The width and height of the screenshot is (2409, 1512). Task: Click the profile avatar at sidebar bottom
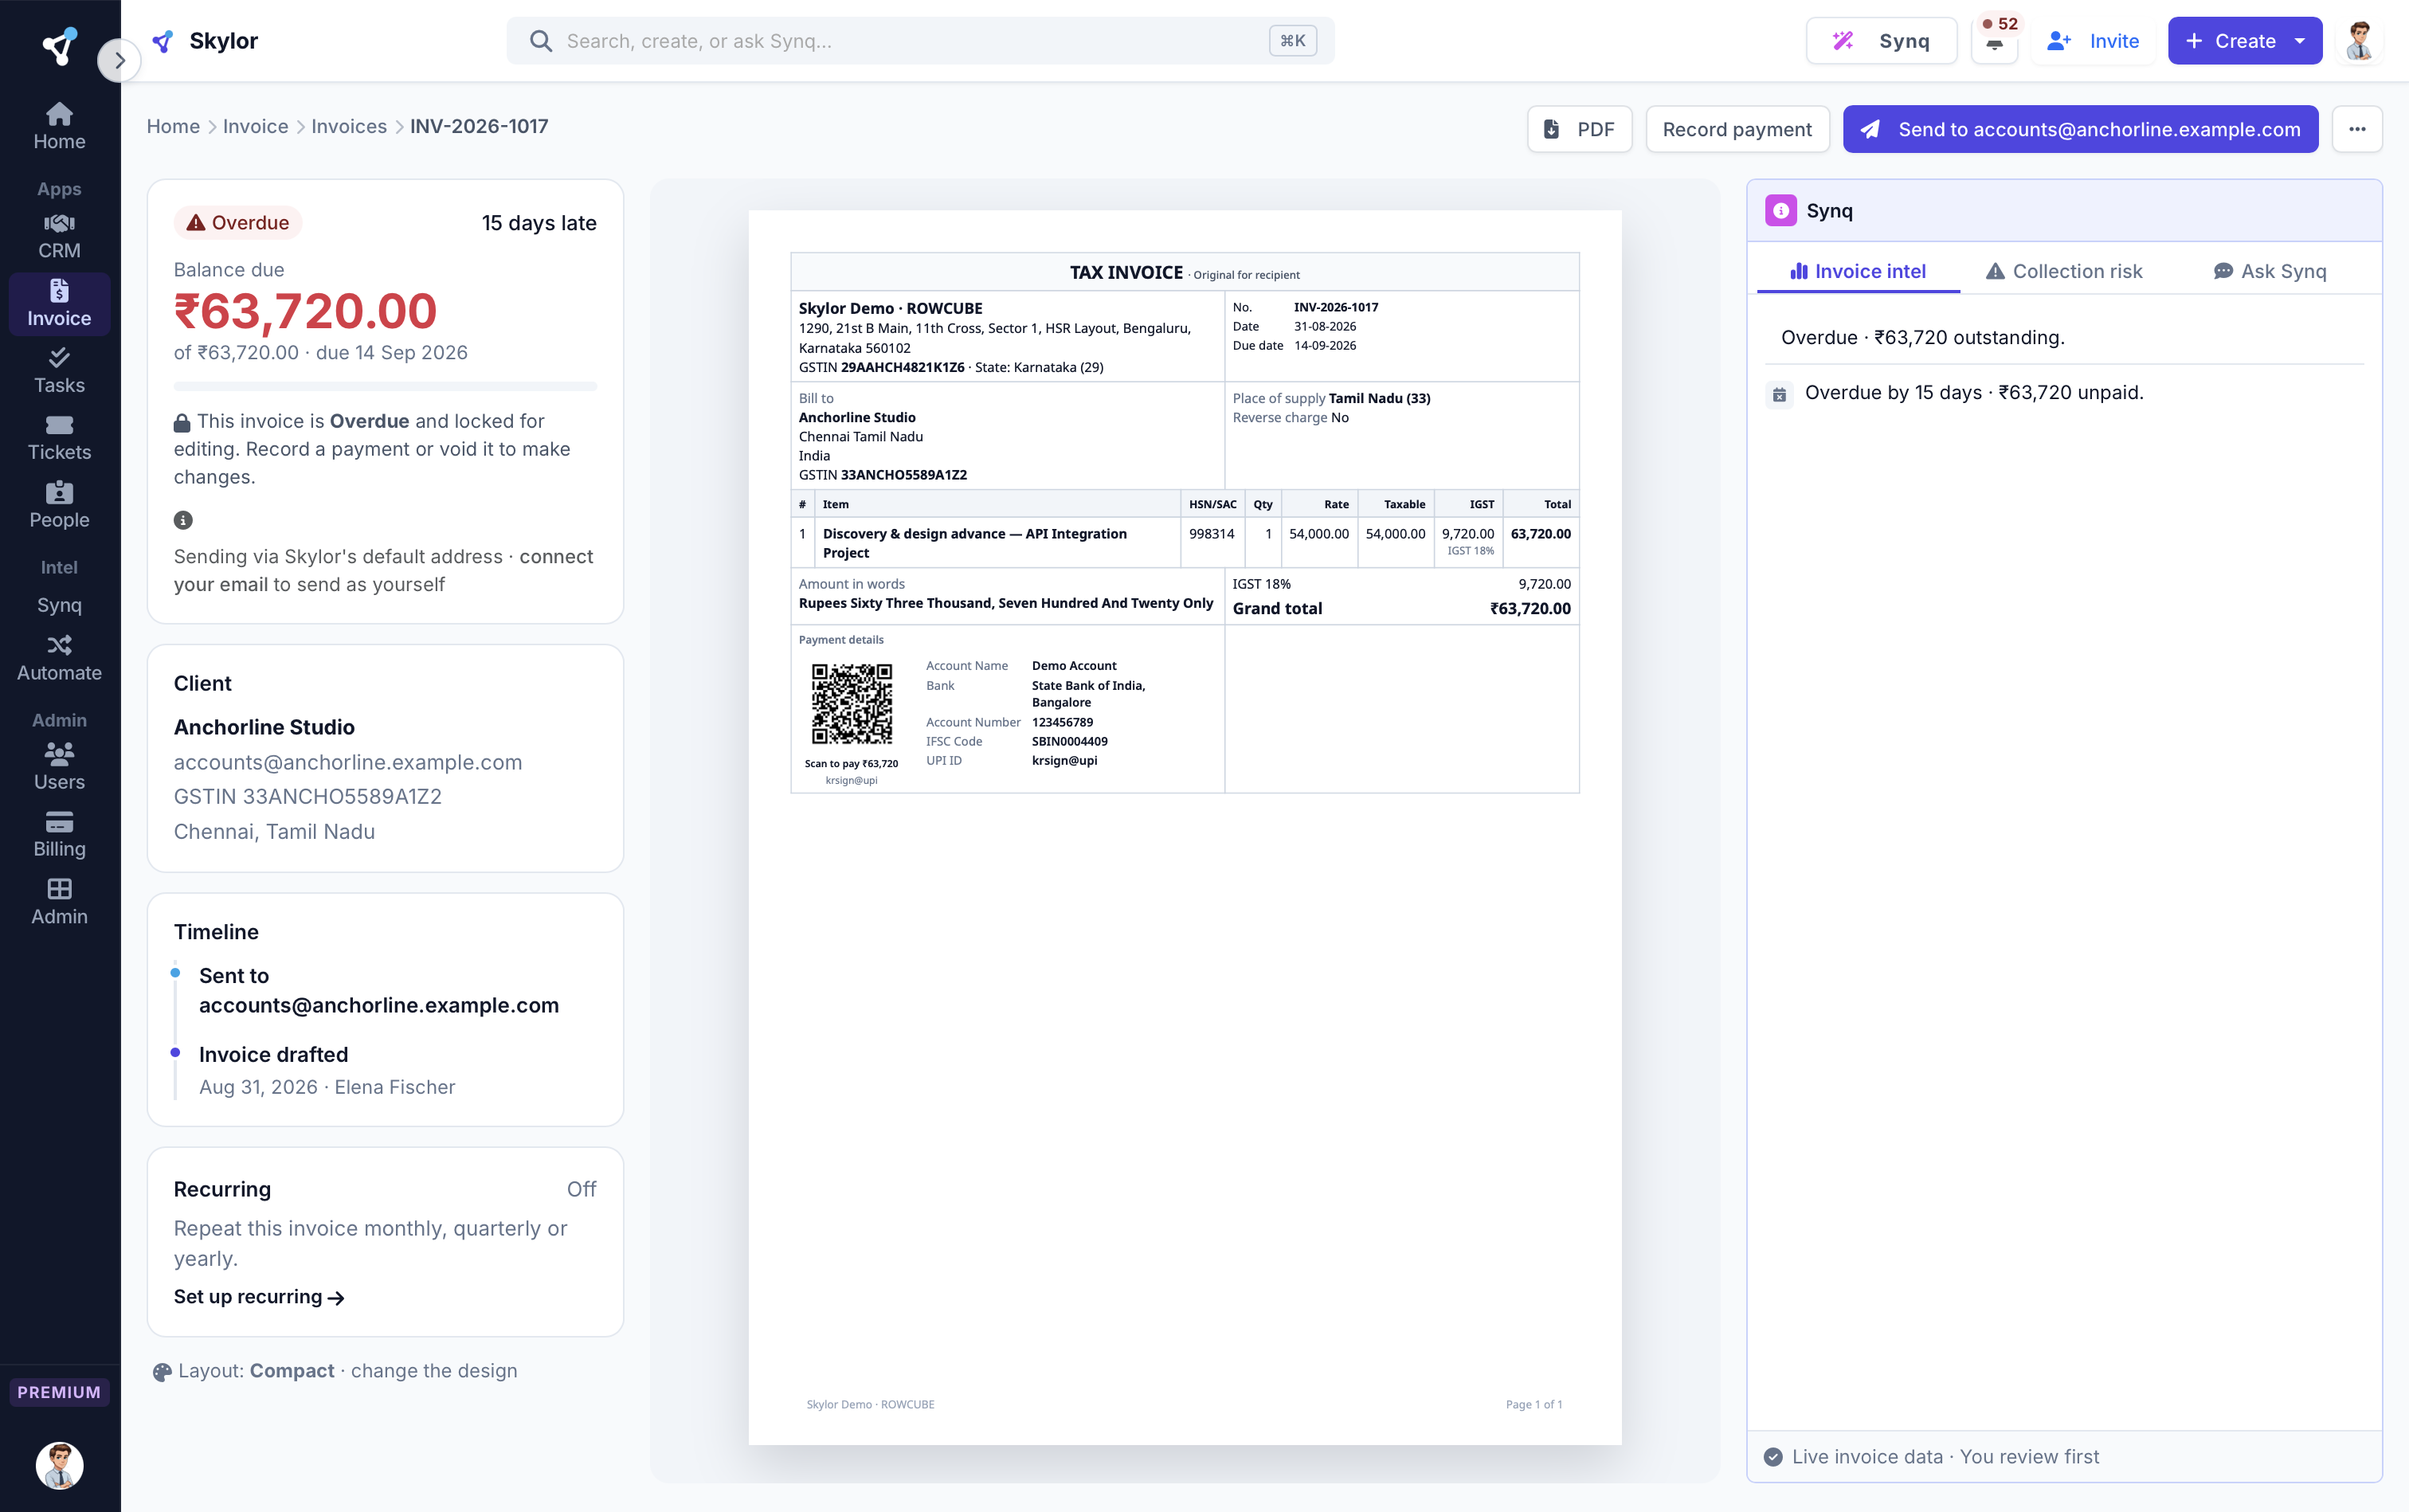[x=59, y=1465]
